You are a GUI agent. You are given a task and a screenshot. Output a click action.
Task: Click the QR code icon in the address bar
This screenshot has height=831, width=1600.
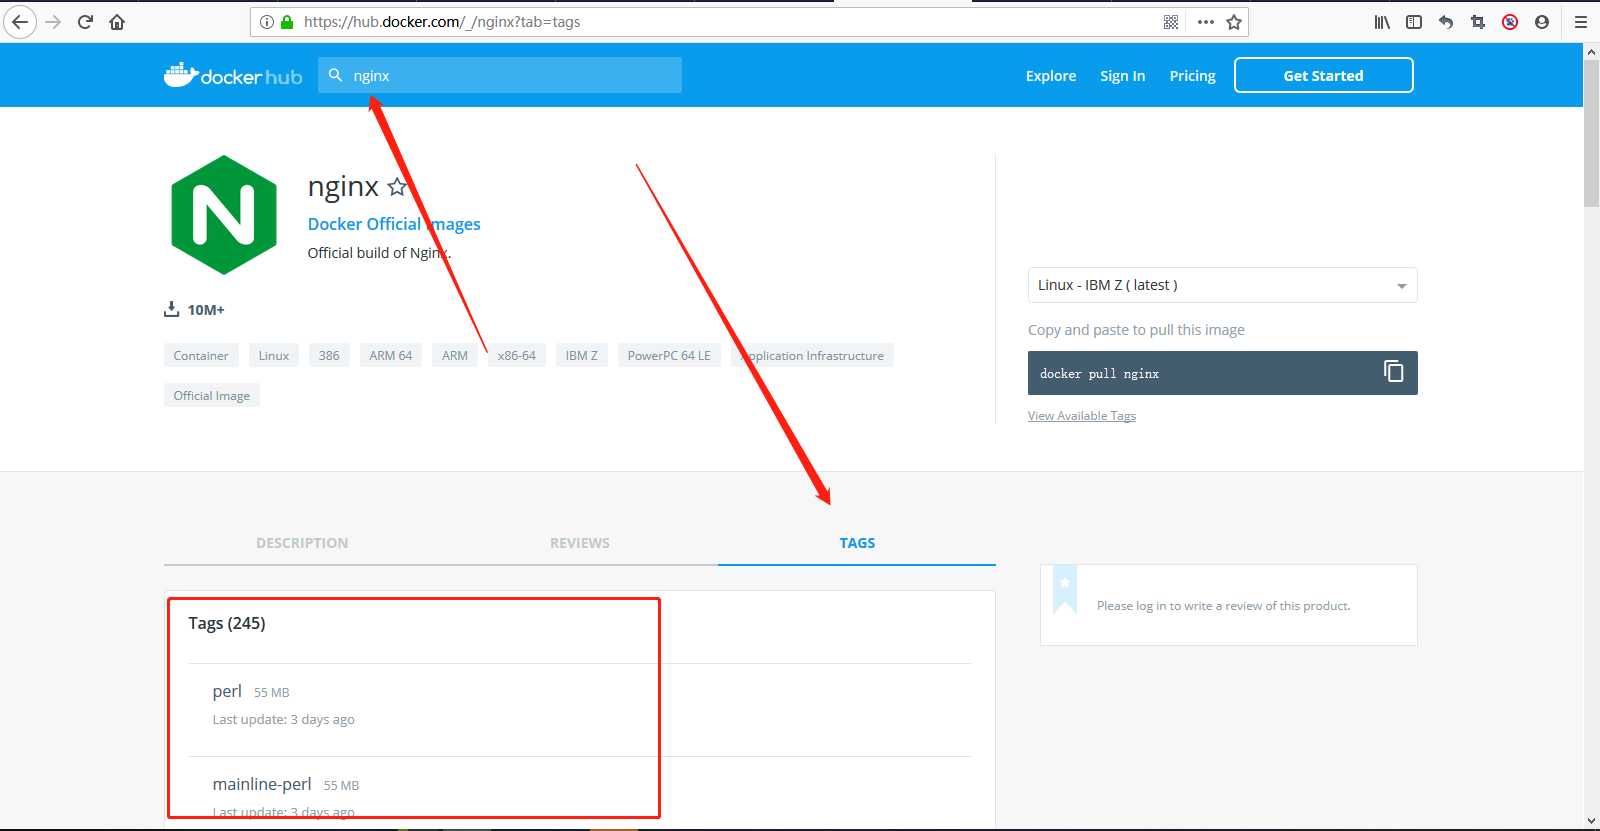[1171, 22]
